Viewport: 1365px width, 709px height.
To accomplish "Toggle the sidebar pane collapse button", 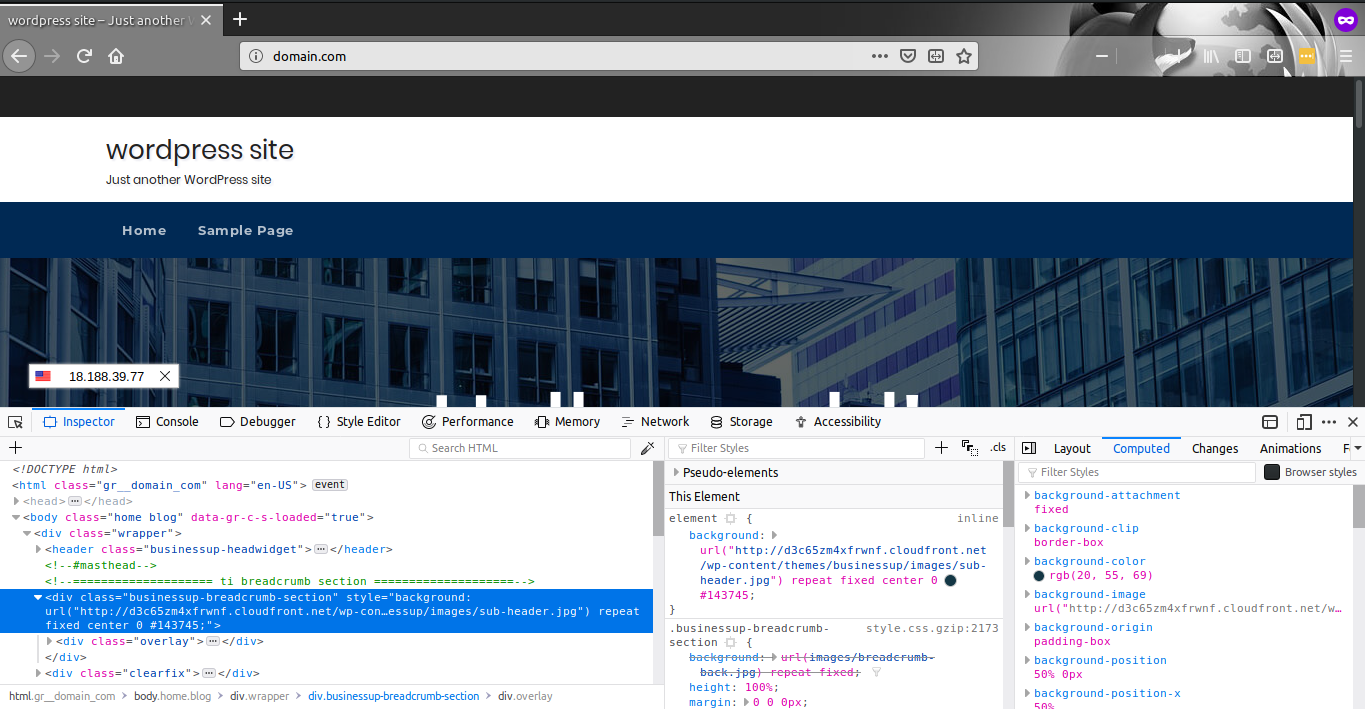I will (1029, 449).
